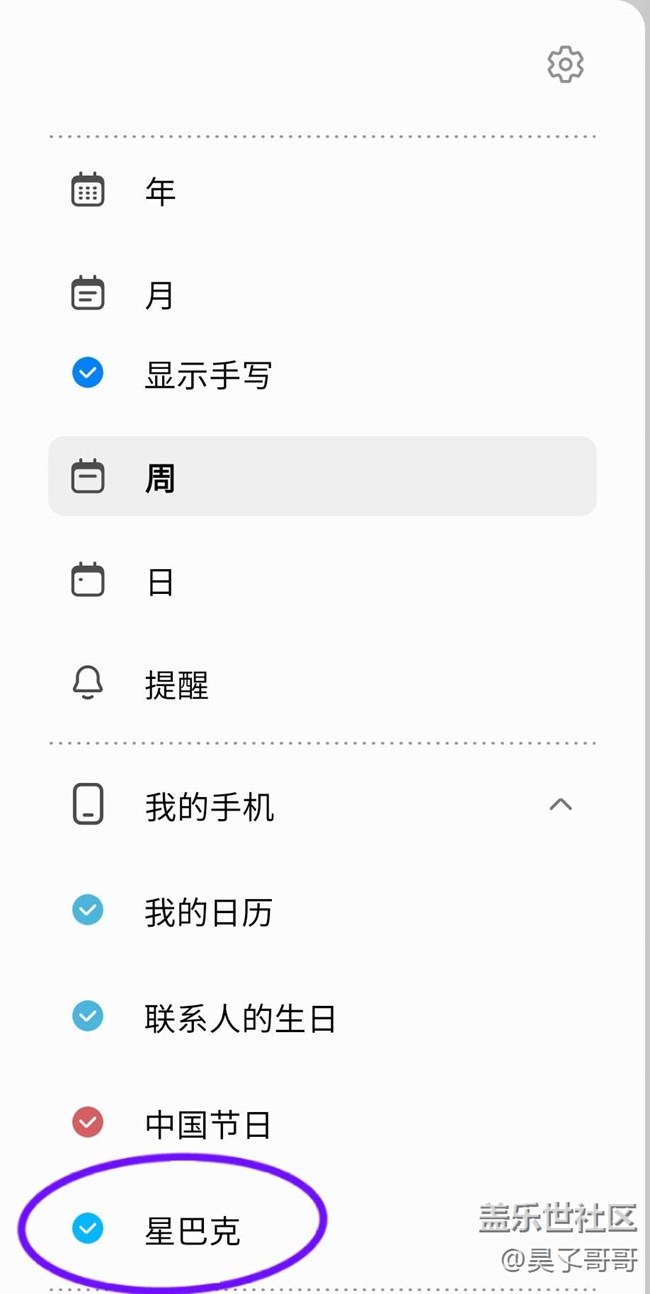Screen dimensions: 650x1294
Task: Click the 星巴克 calendar label
Action: tap(193, 1230)
